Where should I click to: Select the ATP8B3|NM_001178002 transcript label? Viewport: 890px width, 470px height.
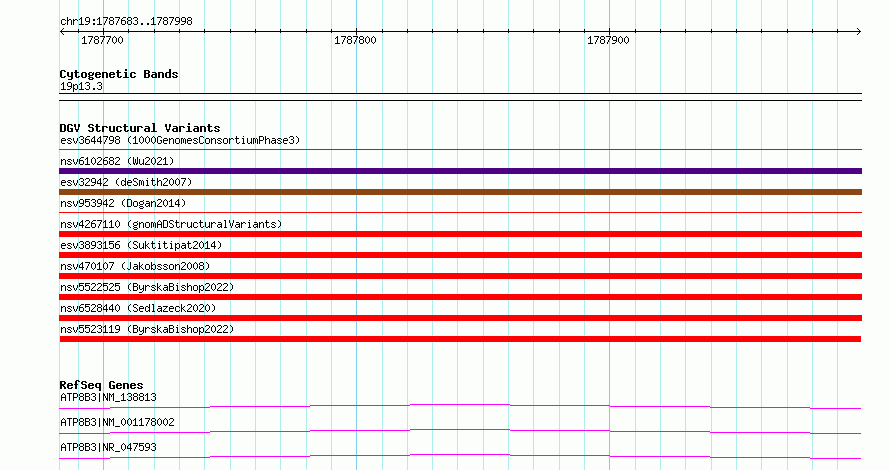[x=117, y=422]
